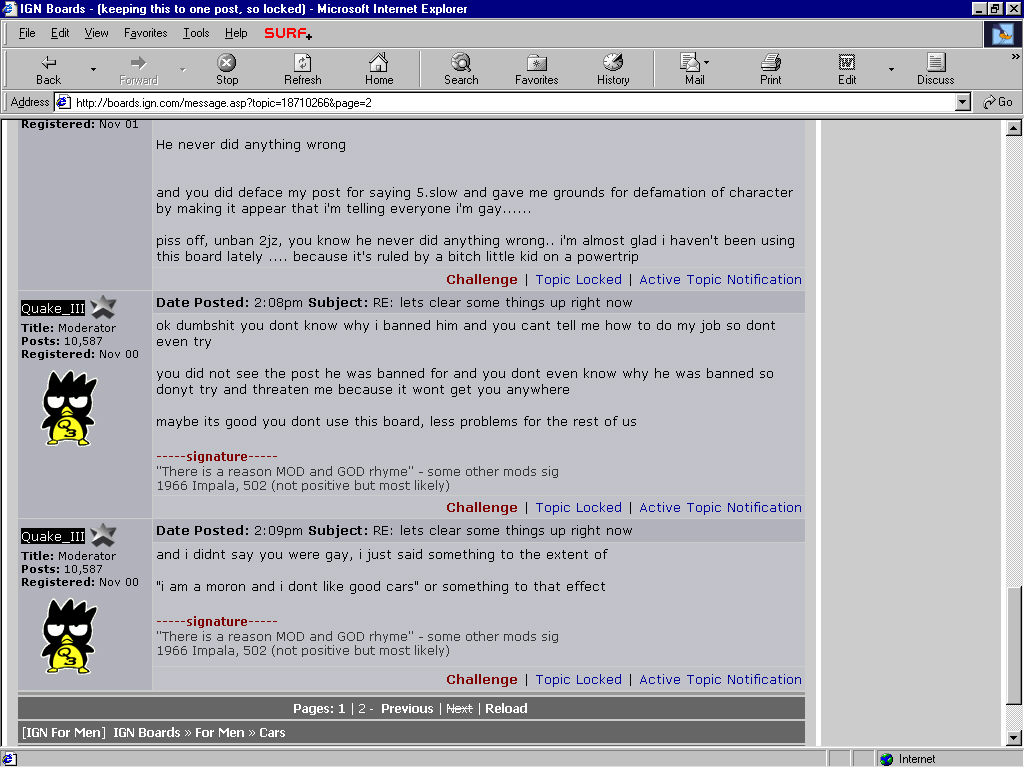Open the Edit menu

[60, 33]
